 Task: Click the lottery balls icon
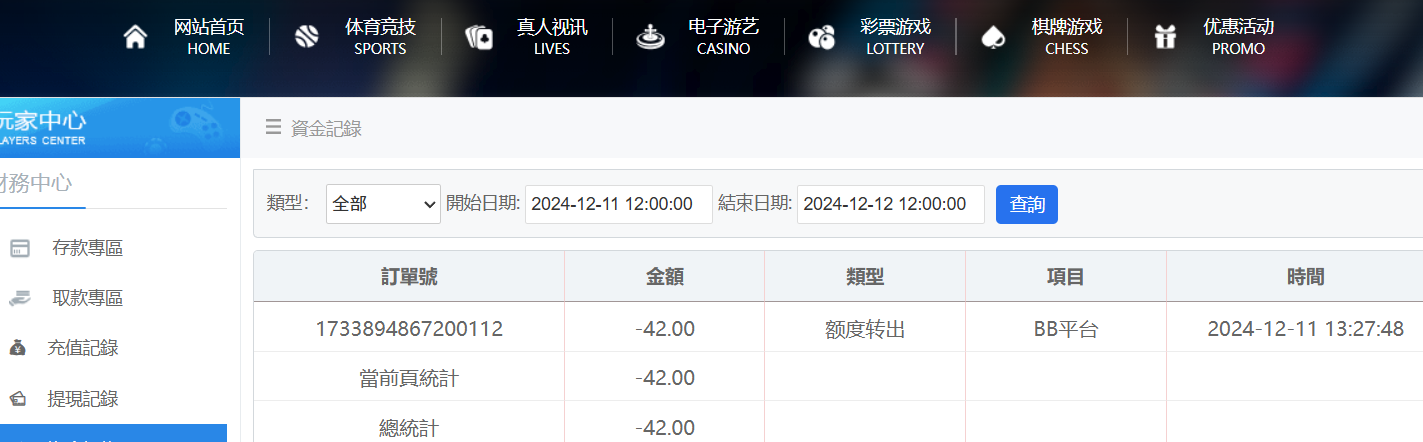pyautogui.click(x=821, y=38)
